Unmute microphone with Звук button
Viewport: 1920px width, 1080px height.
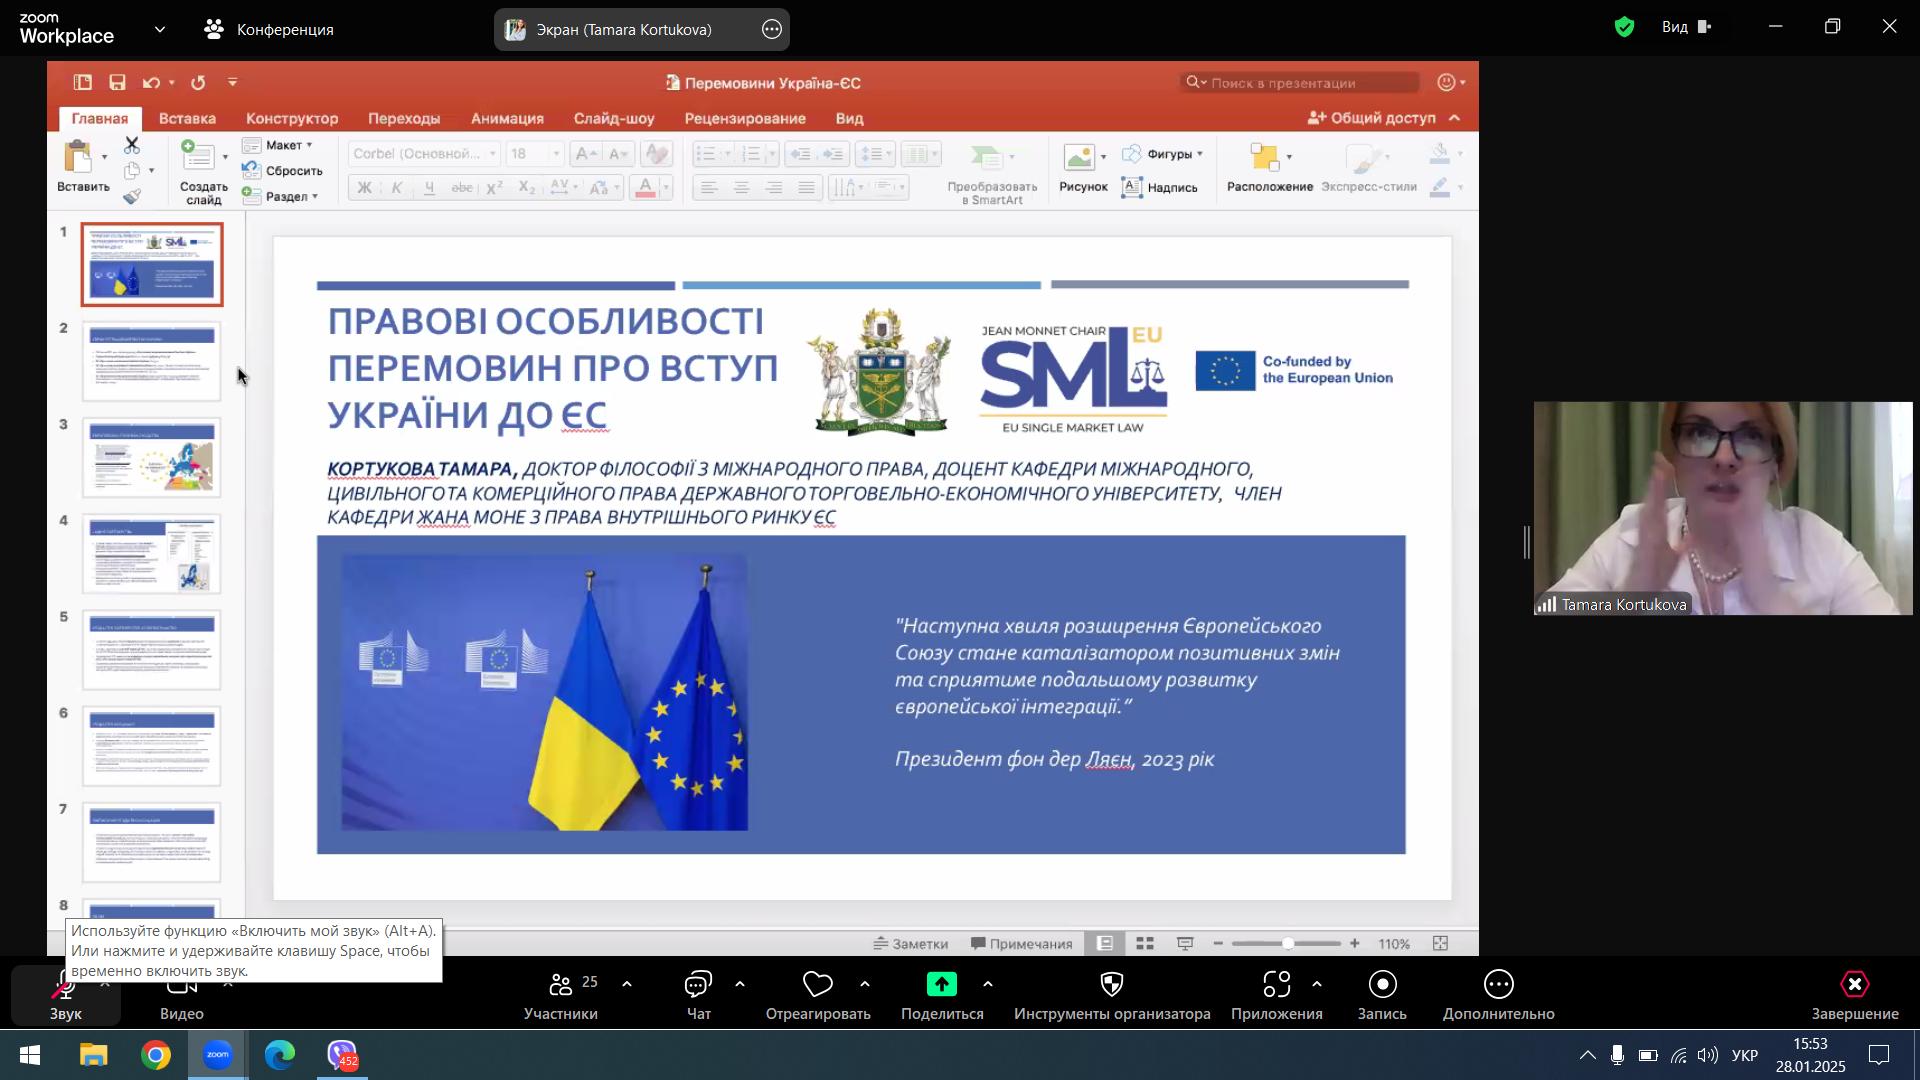65,995
